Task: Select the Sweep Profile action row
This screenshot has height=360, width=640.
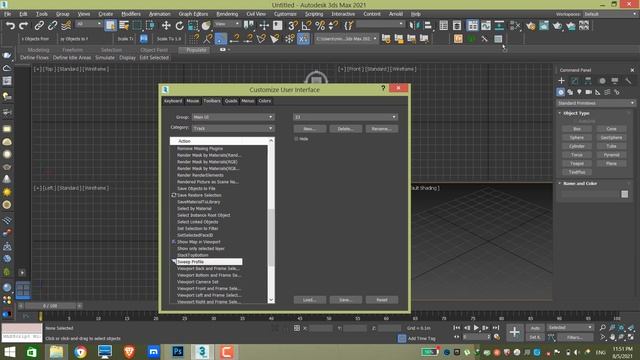Action: click(x=209, y=262)
